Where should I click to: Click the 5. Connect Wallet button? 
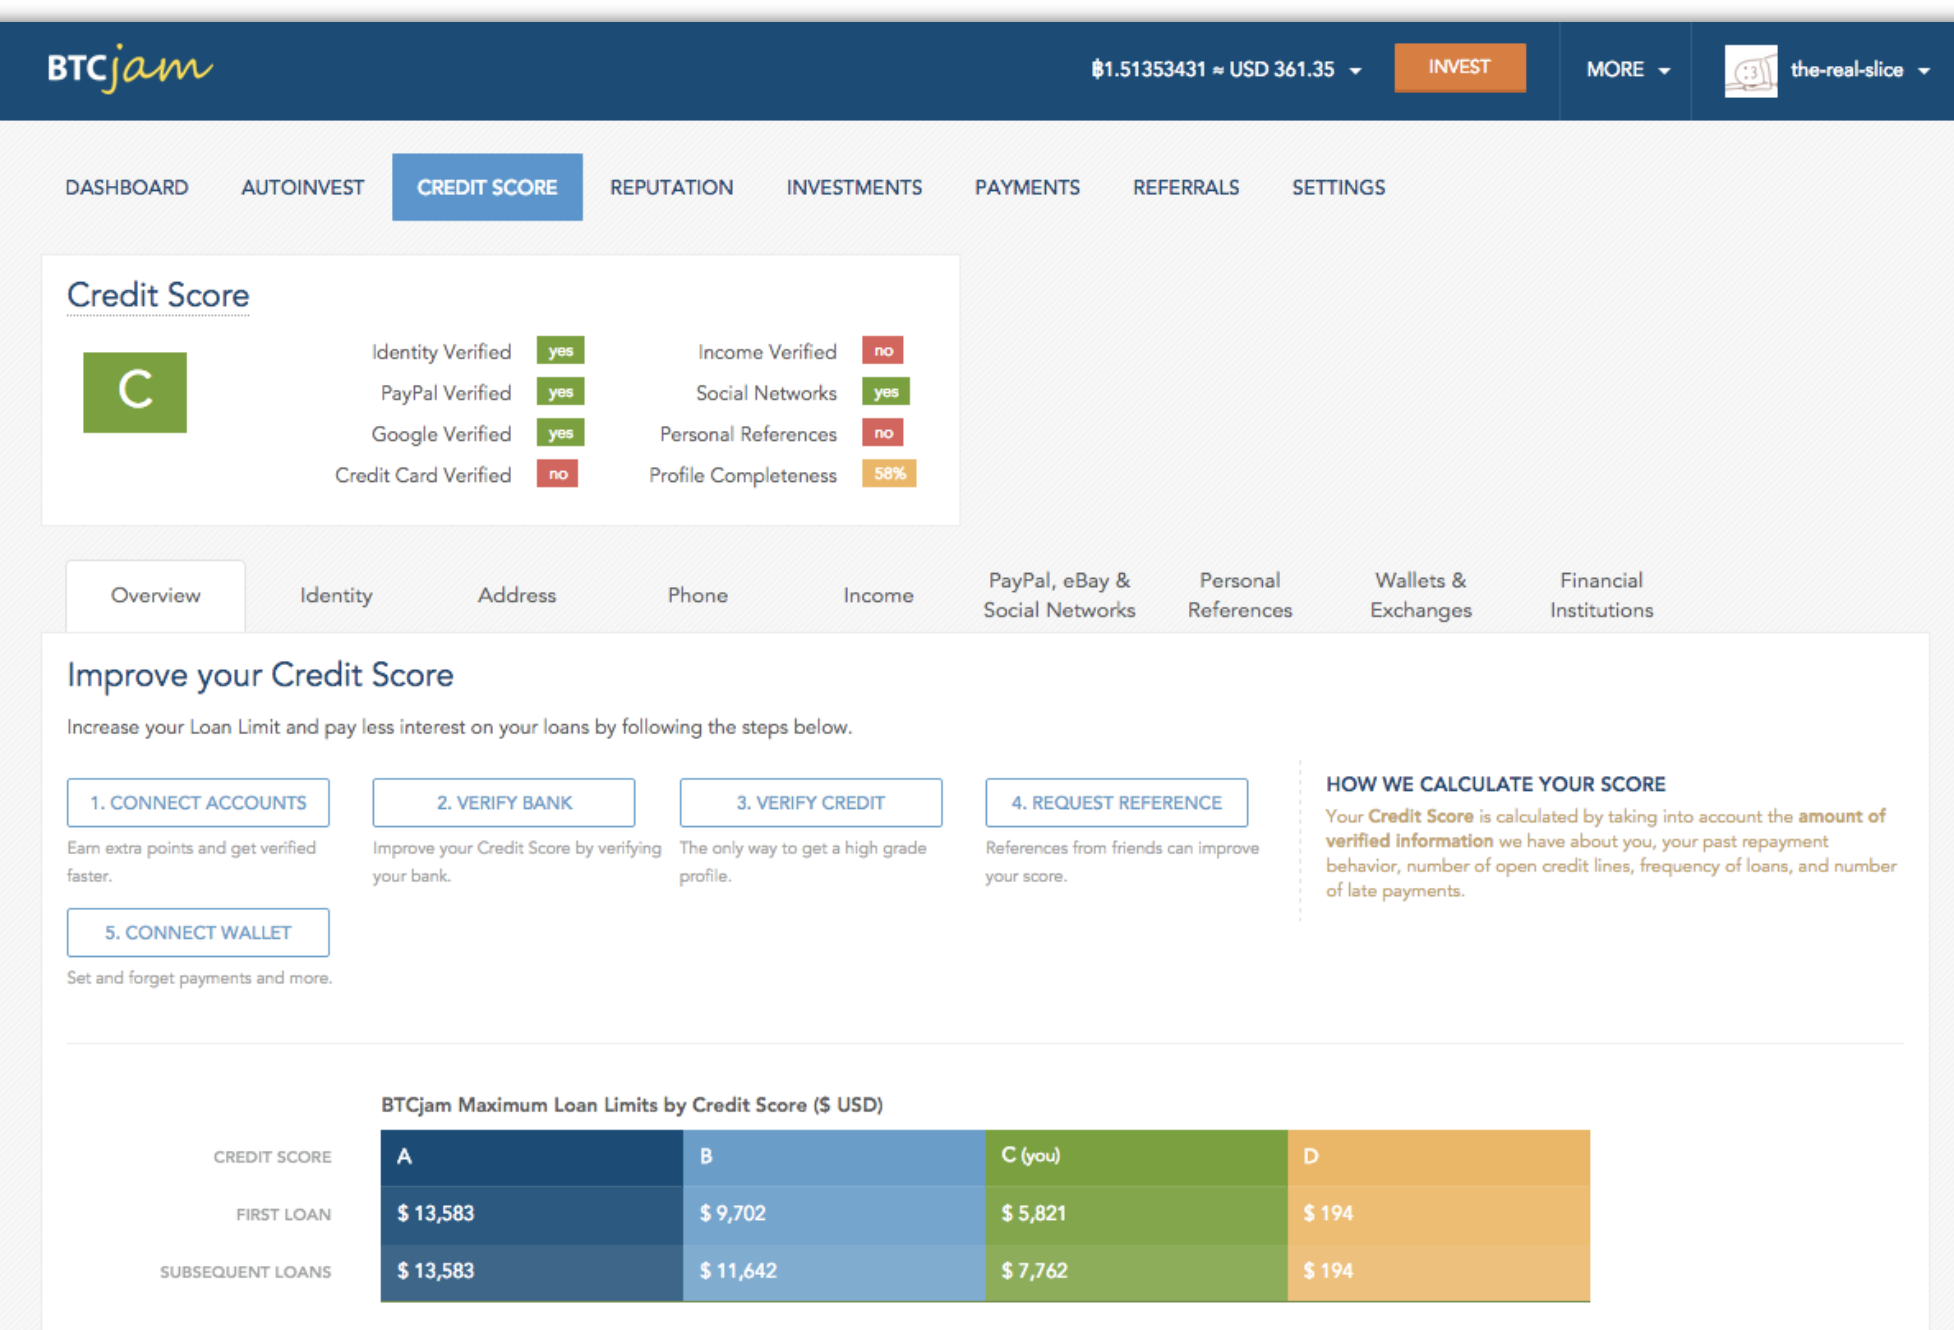[198, 932]
